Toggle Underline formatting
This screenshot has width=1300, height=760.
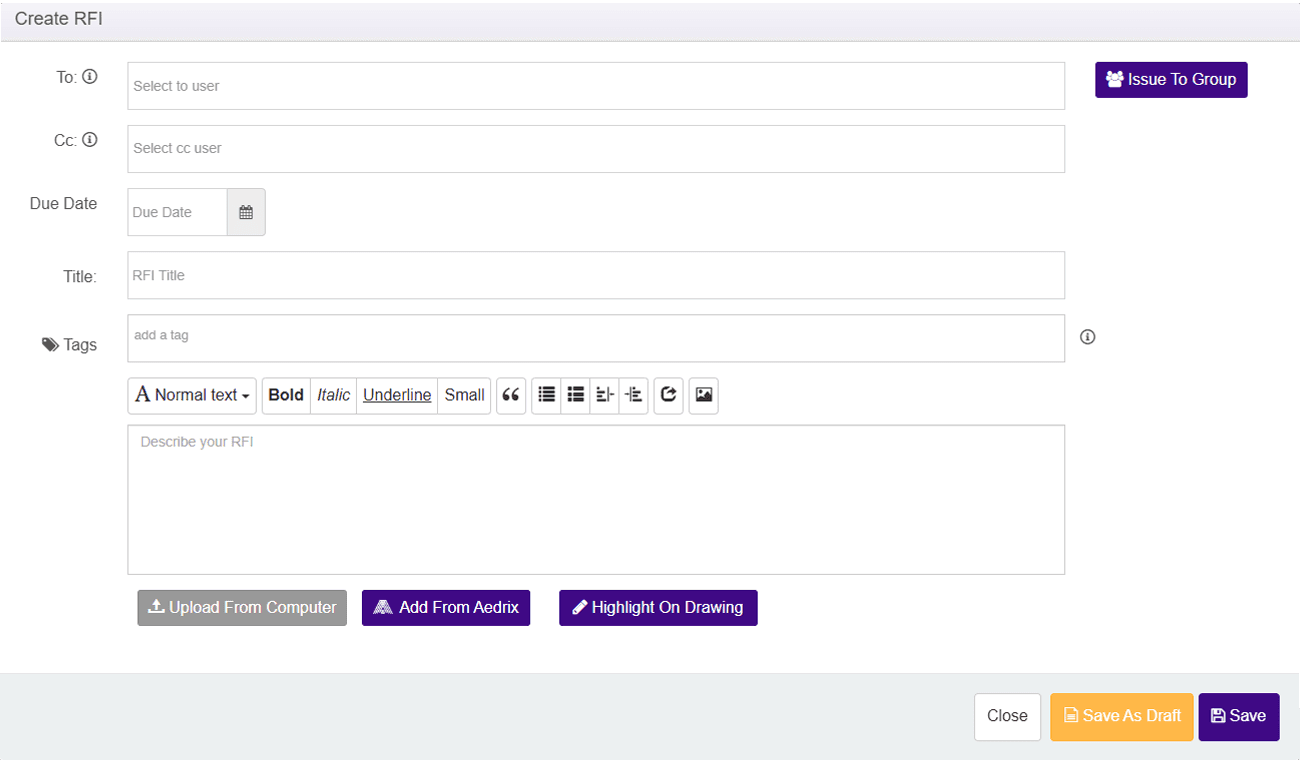pyautogui.click(x=397, y=395)
